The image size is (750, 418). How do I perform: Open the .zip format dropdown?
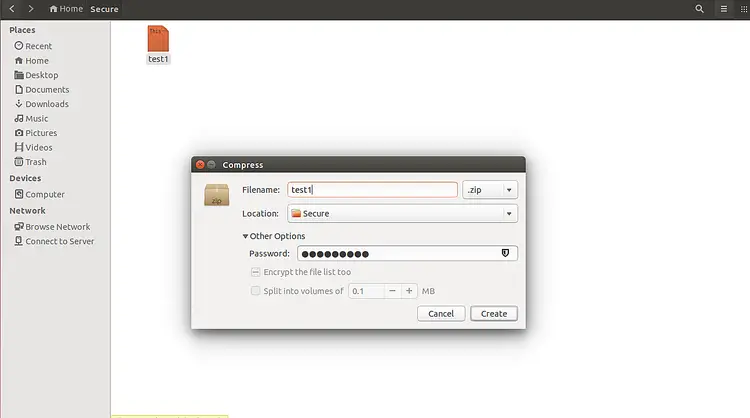[490, 190]
